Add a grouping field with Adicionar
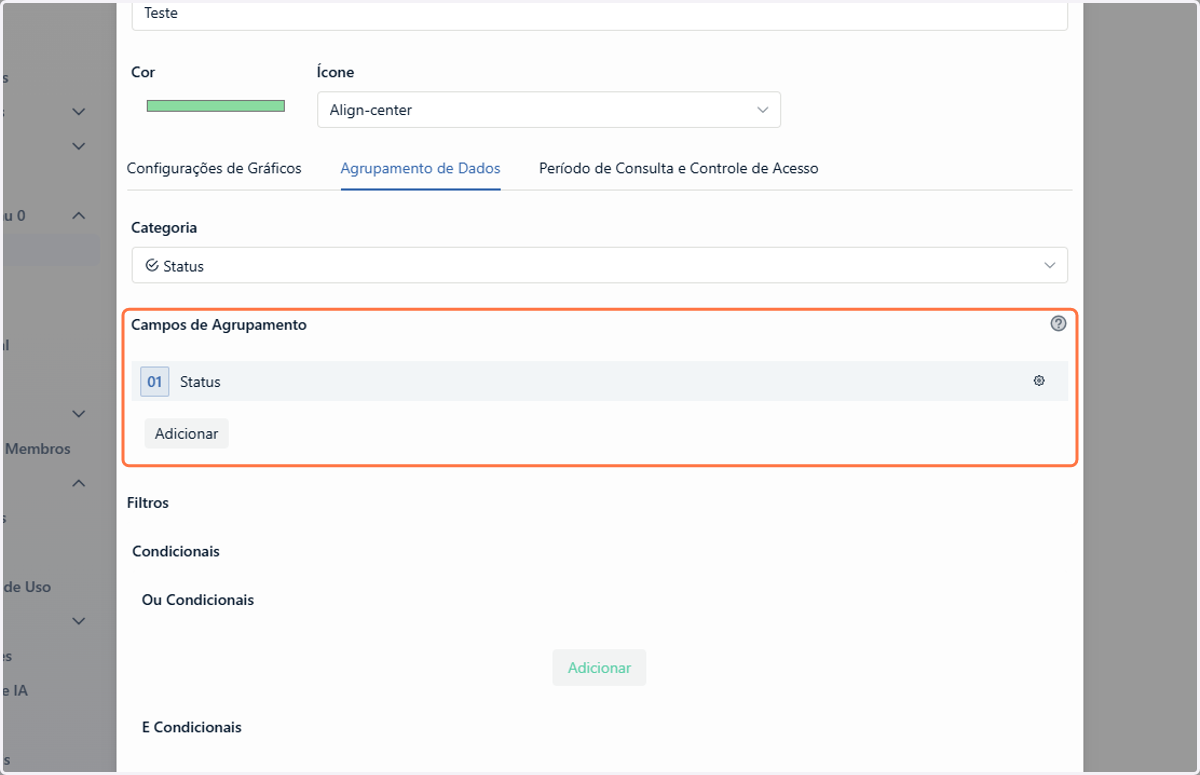1200x775 pixels. coord(187,434)
